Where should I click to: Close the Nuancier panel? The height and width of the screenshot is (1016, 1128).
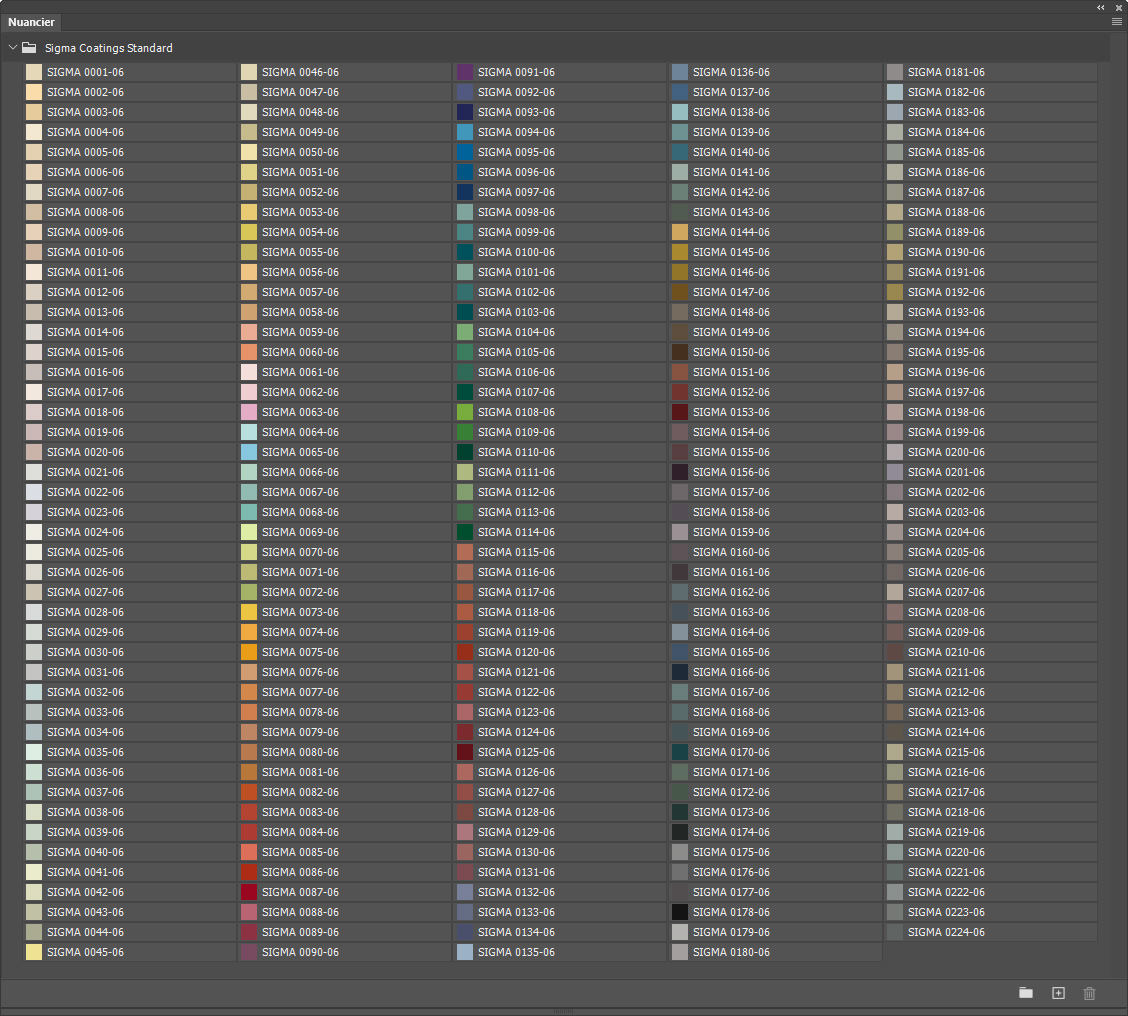pos(1119,7)
